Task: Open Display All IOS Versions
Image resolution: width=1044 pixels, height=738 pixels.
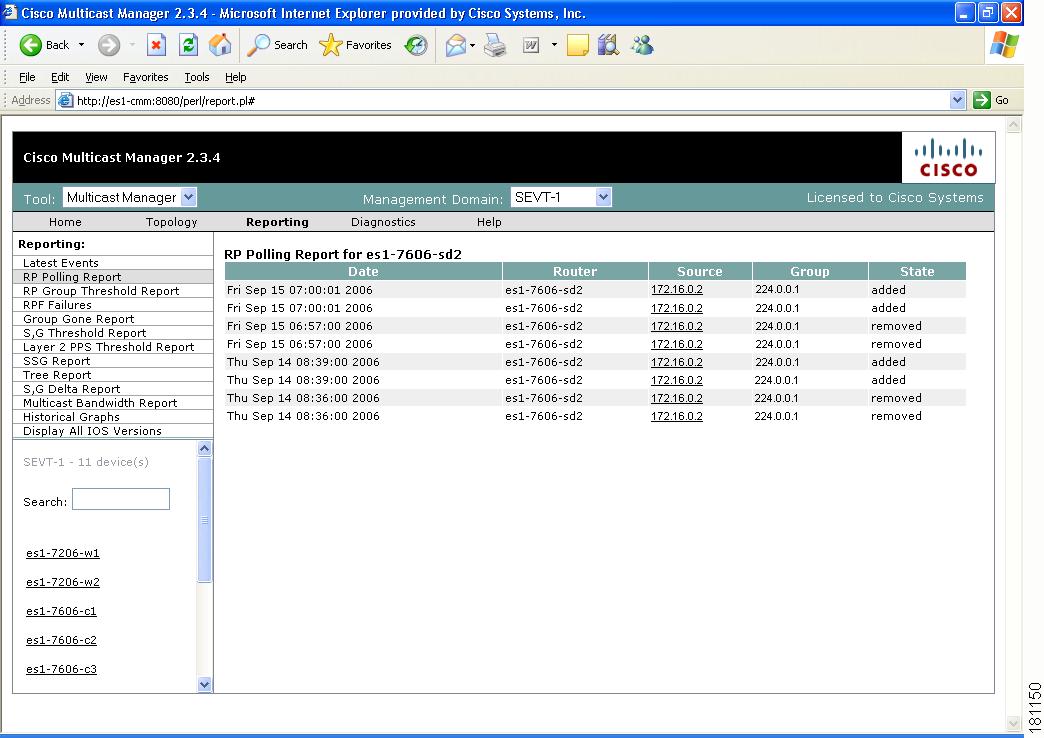Action: click(x=93, y=431)
